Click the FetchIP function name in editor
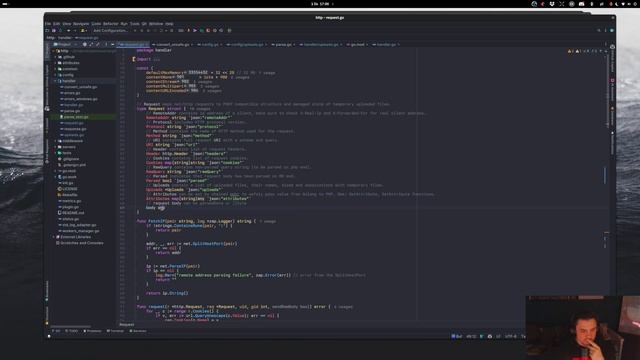Viewport: 640px width, 360px height. click(157, 221)
